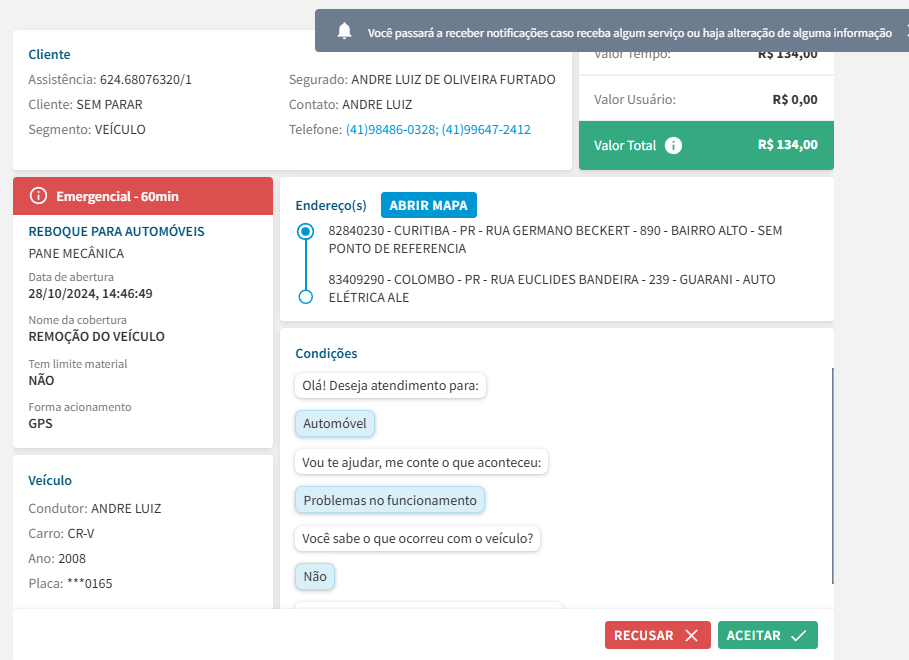909x660 pixels.
Task: Click the Assistência number 624.68076320/1
Action: (x=146, y=79)
